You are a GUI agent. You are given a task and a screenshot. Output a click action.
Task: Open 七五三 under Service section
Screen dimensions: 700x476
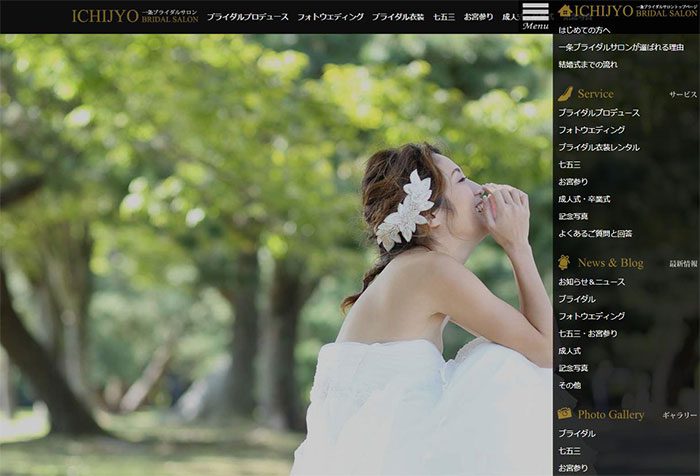tap(569, 165)
